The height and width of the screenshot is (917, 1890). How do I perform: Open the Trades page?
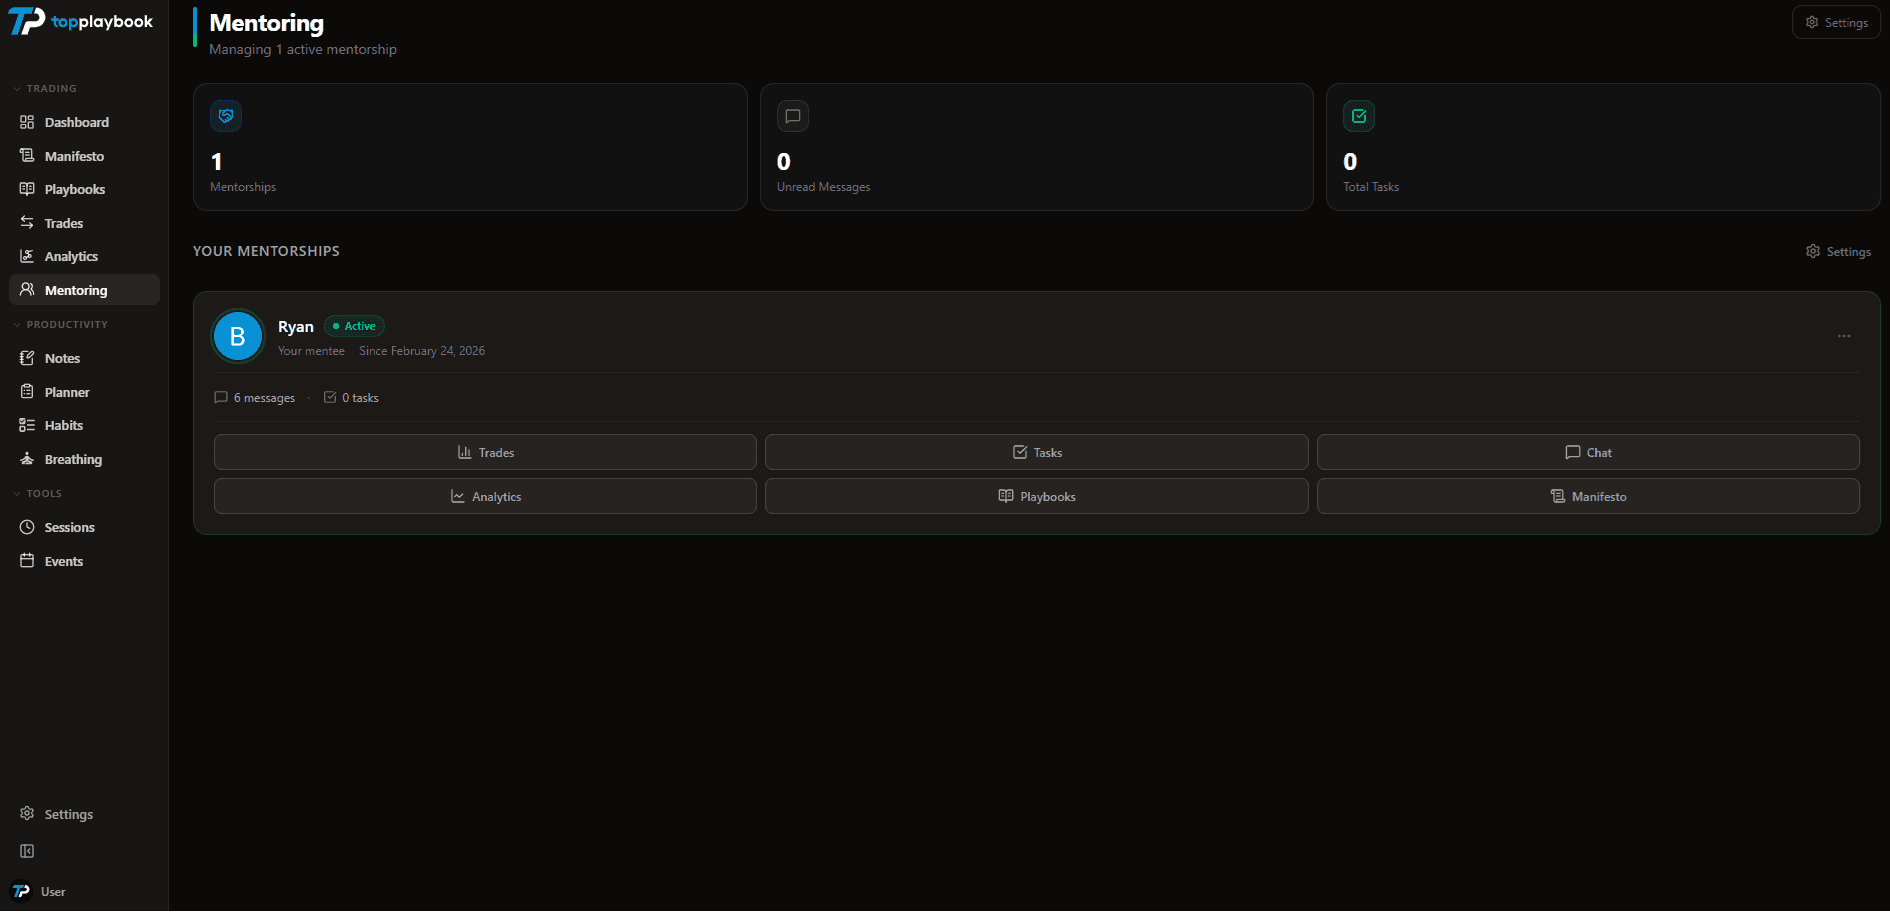[64, 223]
